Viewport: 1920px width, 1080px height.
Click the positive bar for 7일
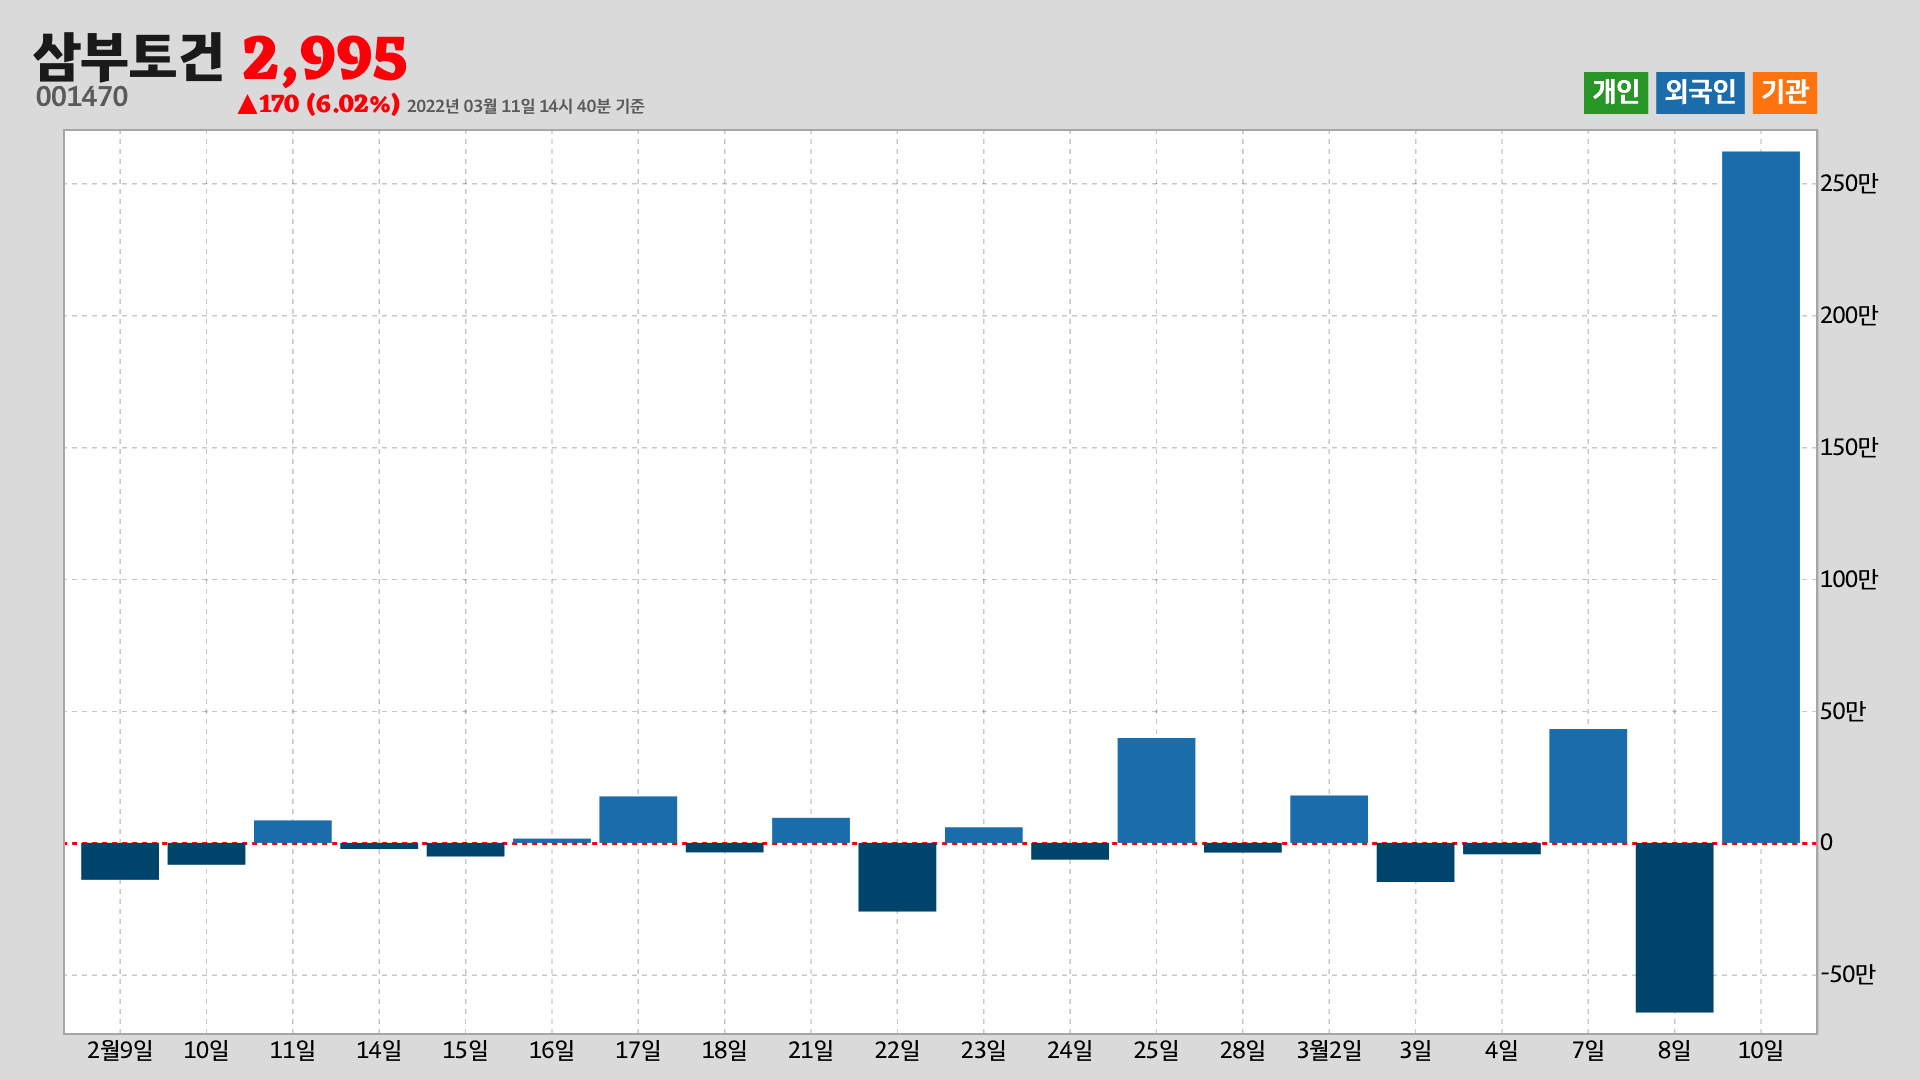pyautogui.click(x=1588, y=786)
